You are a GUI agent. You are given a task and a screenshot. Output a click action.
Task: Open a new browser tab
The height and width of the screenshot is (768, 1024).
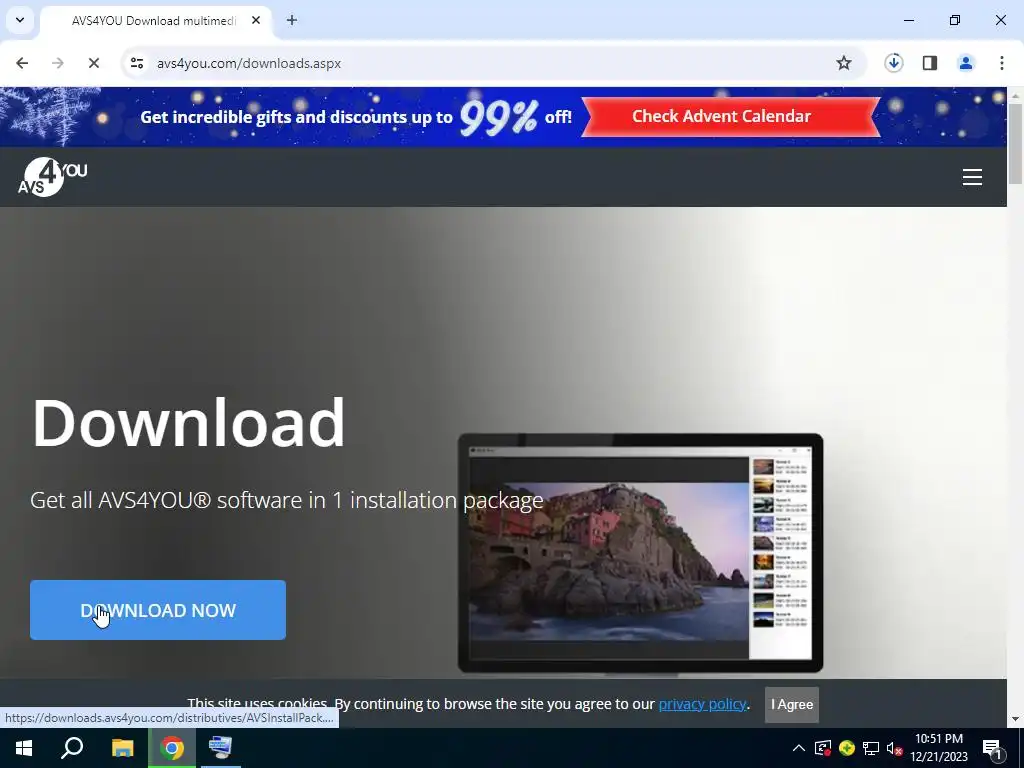coord(292,20)
